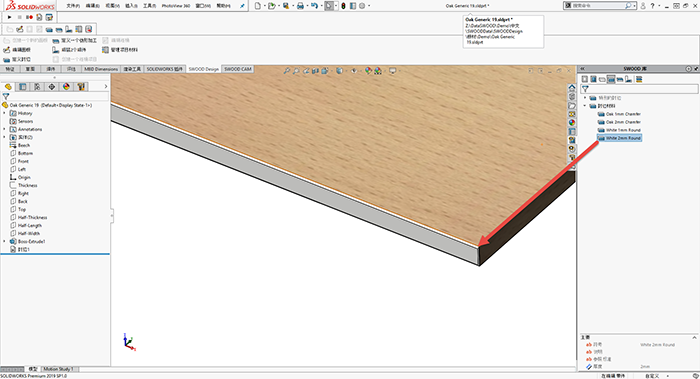Switch to the SWOOD CAM tab

point(238,69)
